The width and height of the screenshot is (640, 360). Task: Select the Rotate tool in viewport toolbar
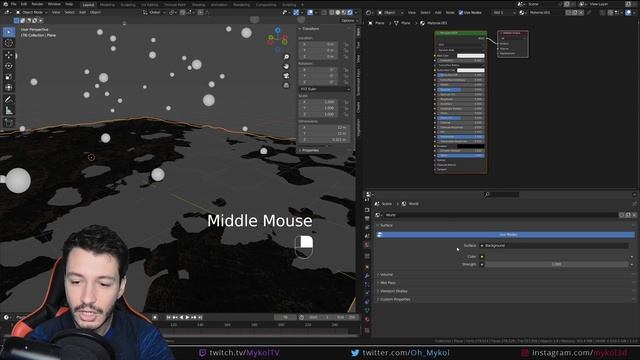9,66
